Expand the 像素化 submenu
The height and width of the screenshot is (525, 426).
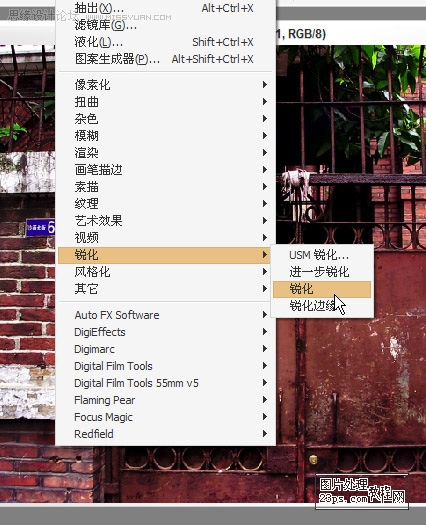(x=166, y=85)
